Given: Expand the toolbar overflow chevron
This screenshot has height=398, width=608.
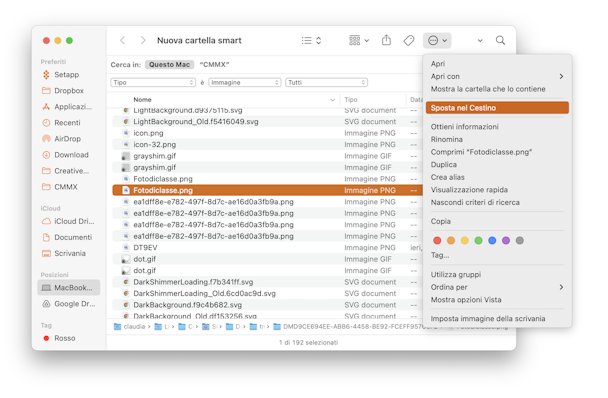Looking at the screenshot, I should 480,40.
